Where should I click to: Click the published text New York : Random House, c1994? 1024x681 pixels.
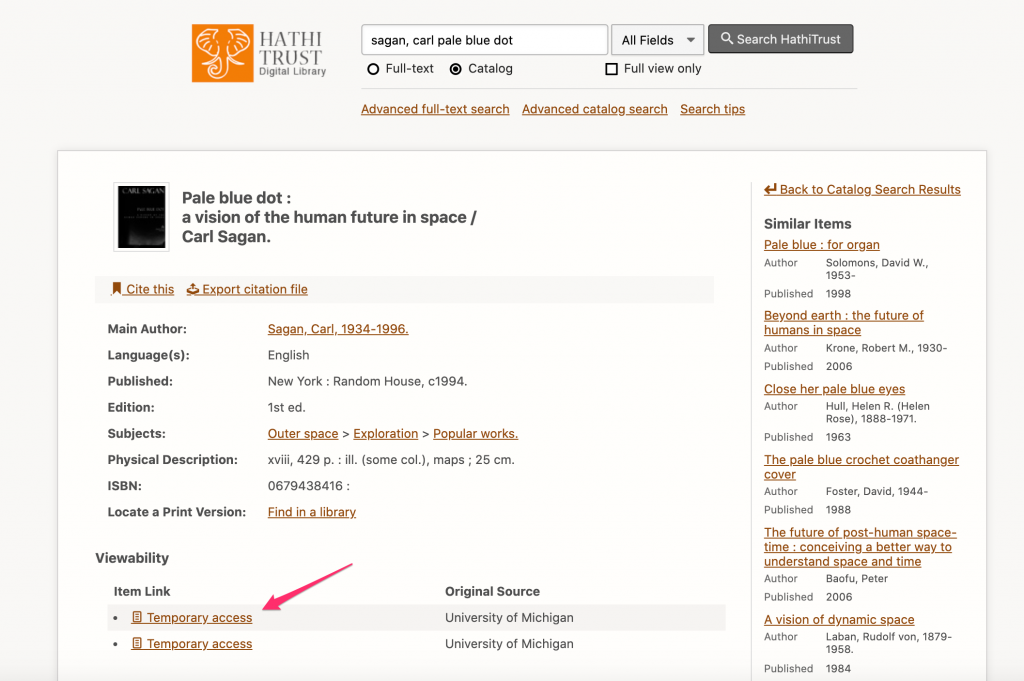coord(367,381)
